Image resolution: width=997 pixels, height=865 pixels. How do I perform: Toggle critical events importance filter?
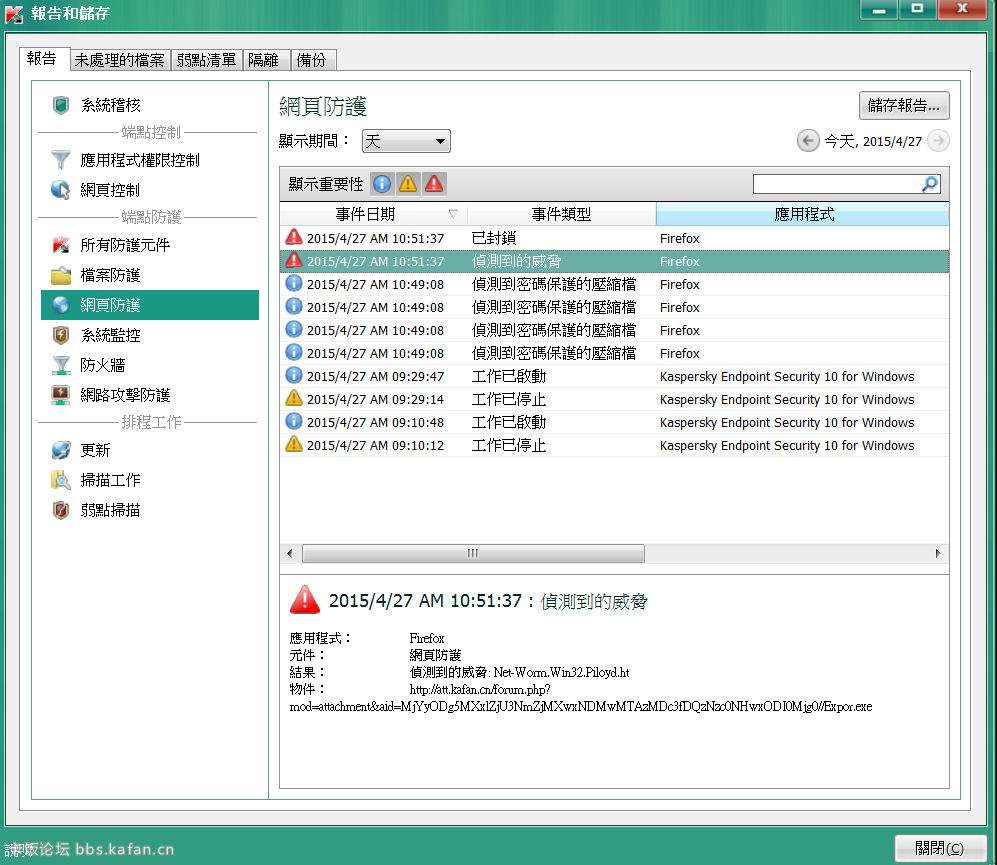pyautogui.click(x=434, y=184)
